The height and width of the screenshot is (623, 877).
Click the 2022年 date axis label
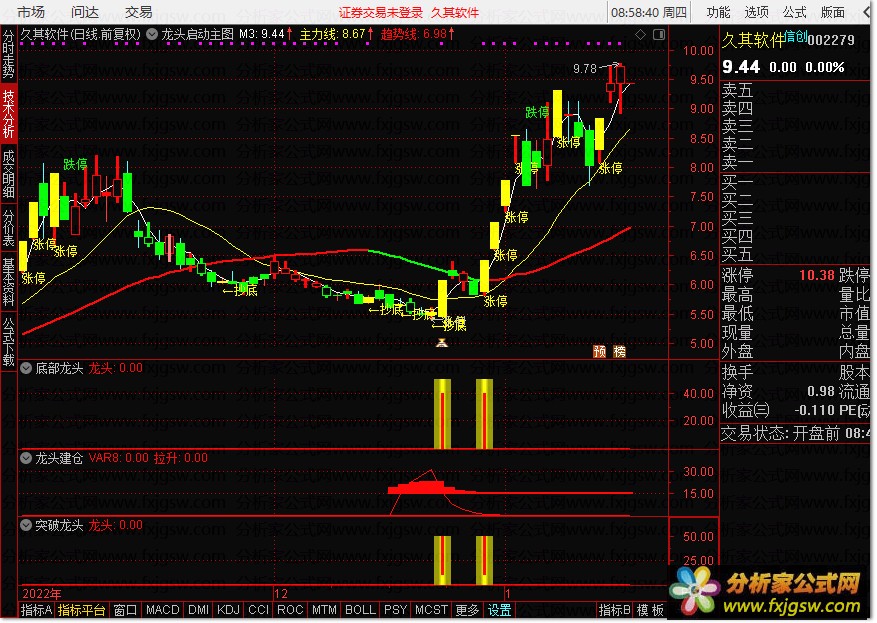click(41, 593)
